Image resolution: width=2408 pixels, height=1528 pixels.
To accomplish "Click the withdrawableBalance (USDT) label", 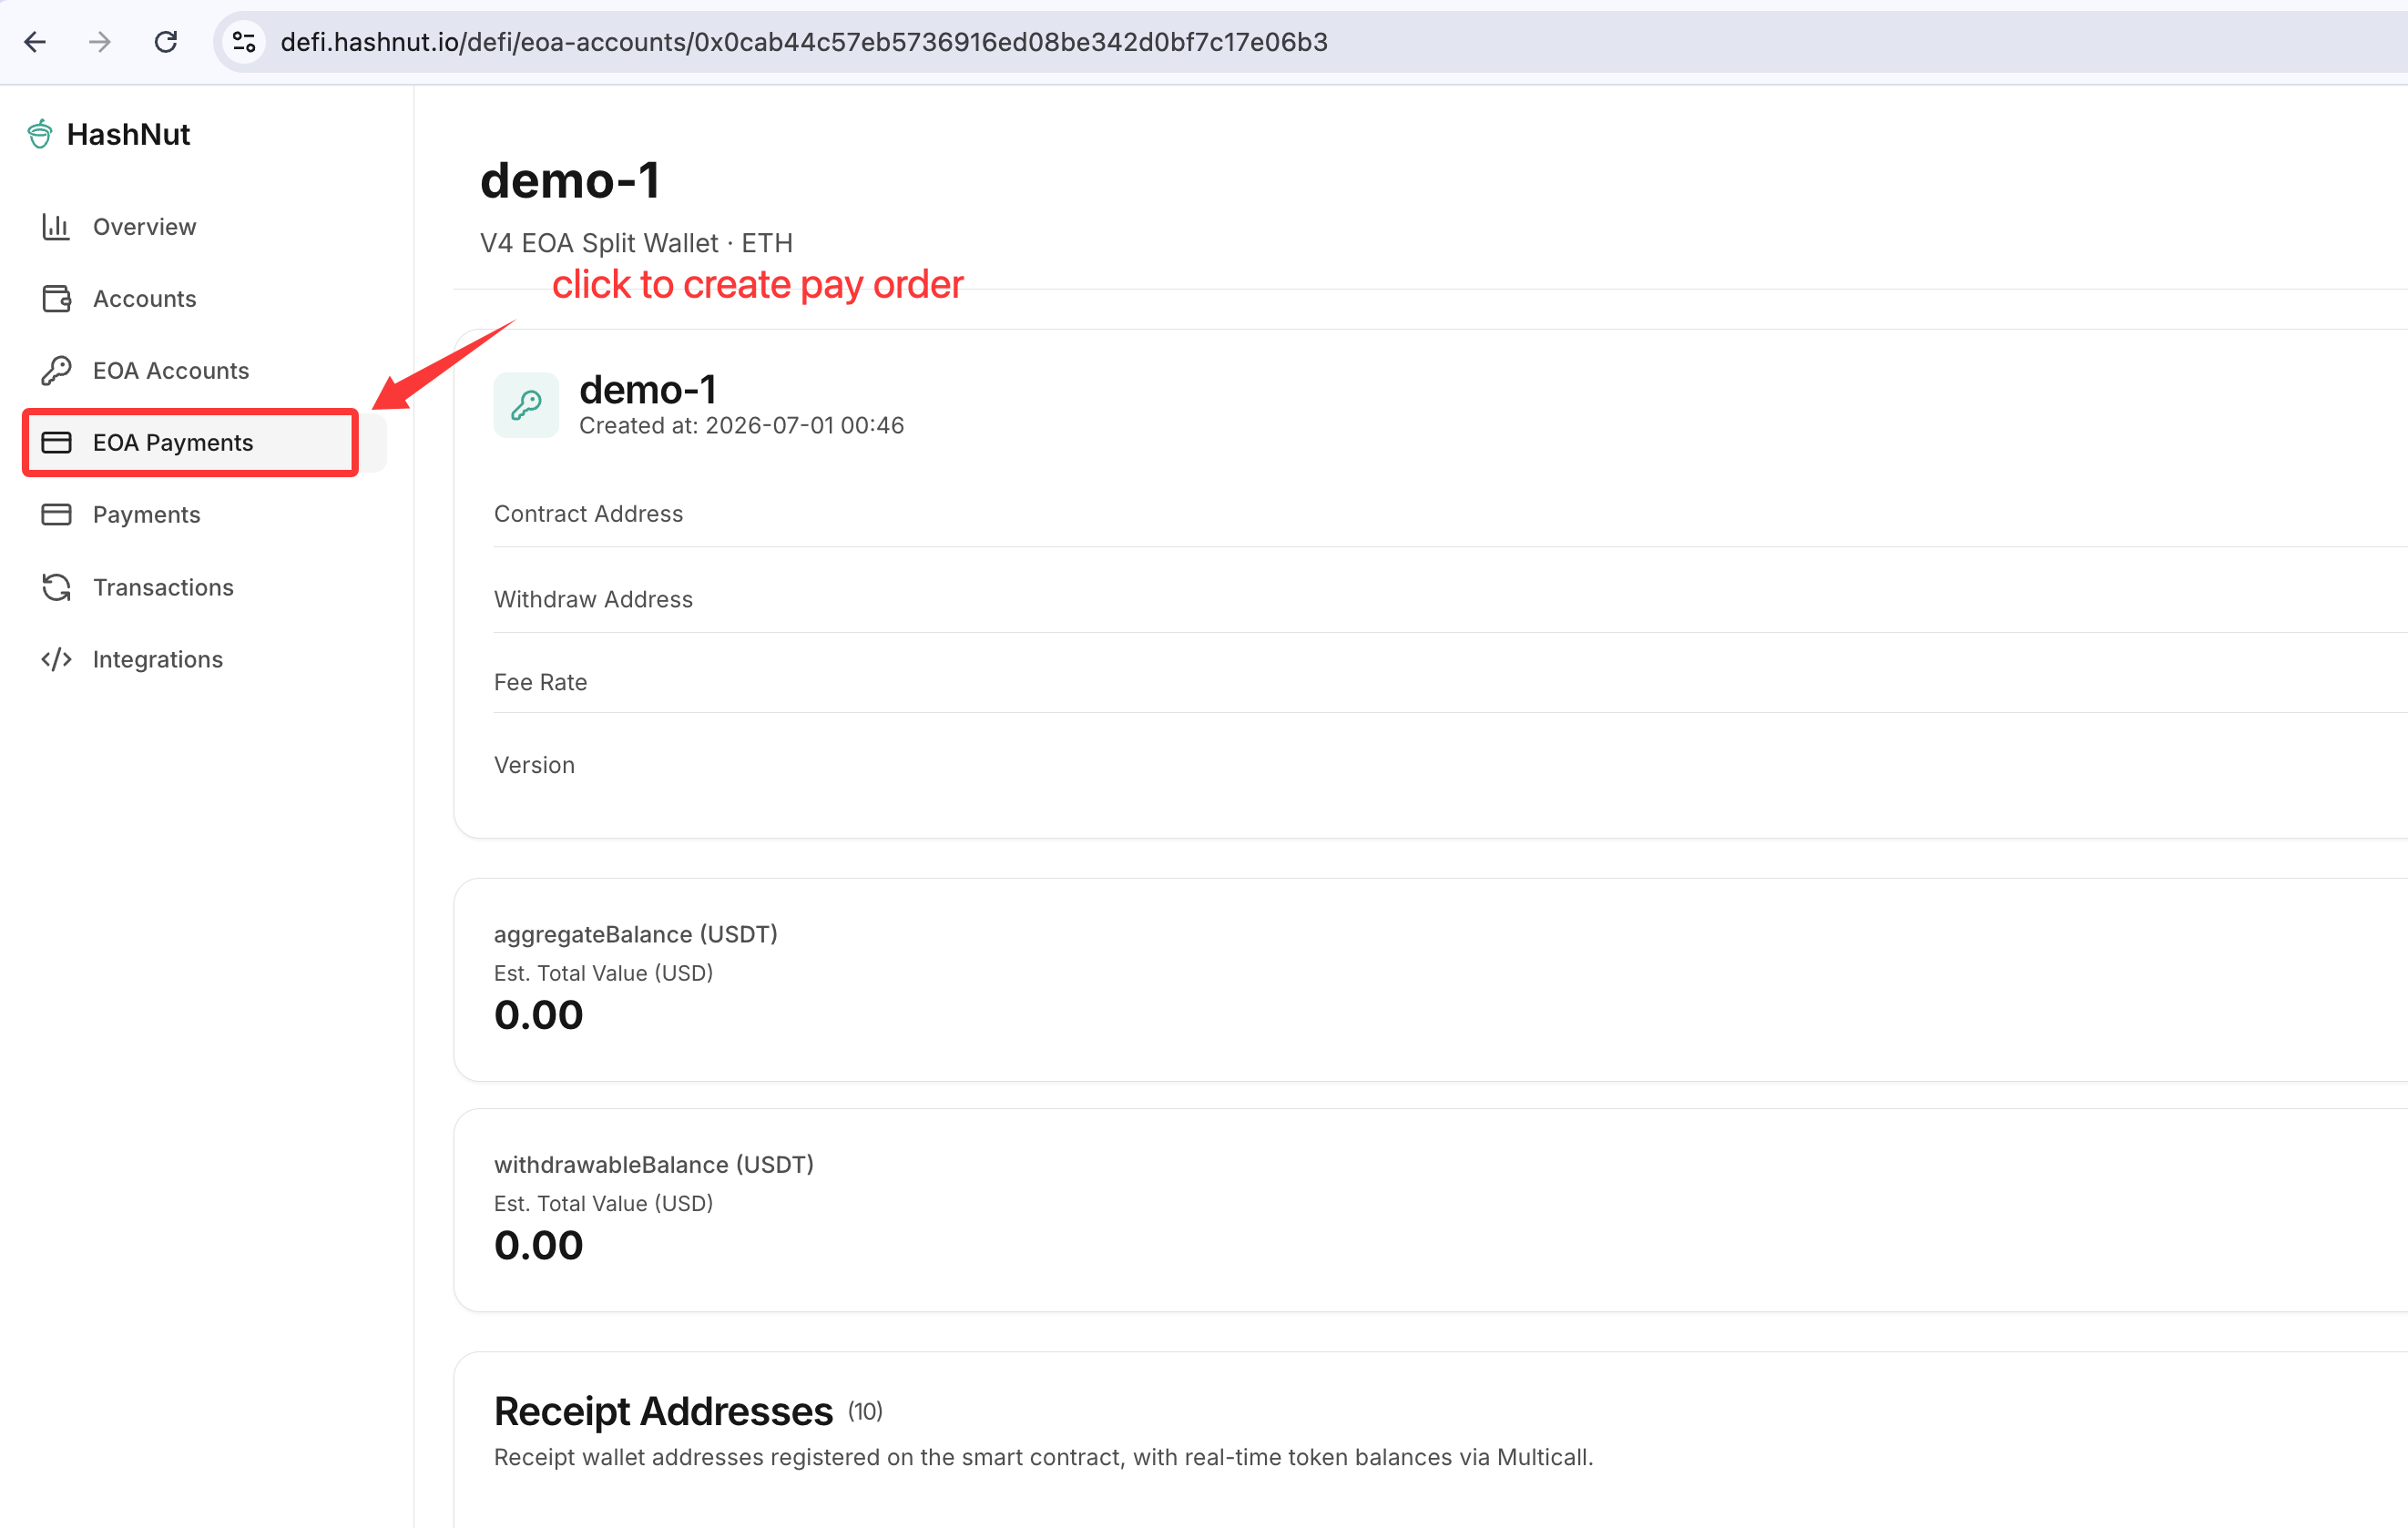I will 654,1165.
